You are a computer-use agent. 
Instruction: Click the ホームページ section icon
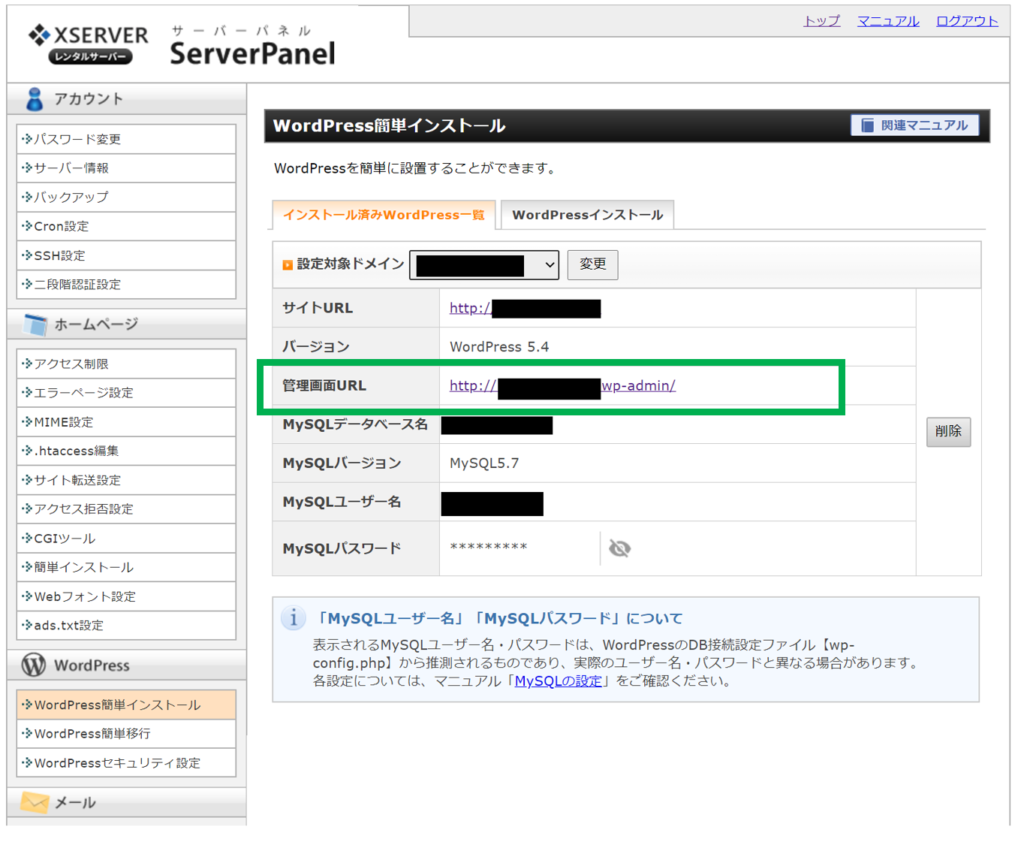tap(37, 324)
